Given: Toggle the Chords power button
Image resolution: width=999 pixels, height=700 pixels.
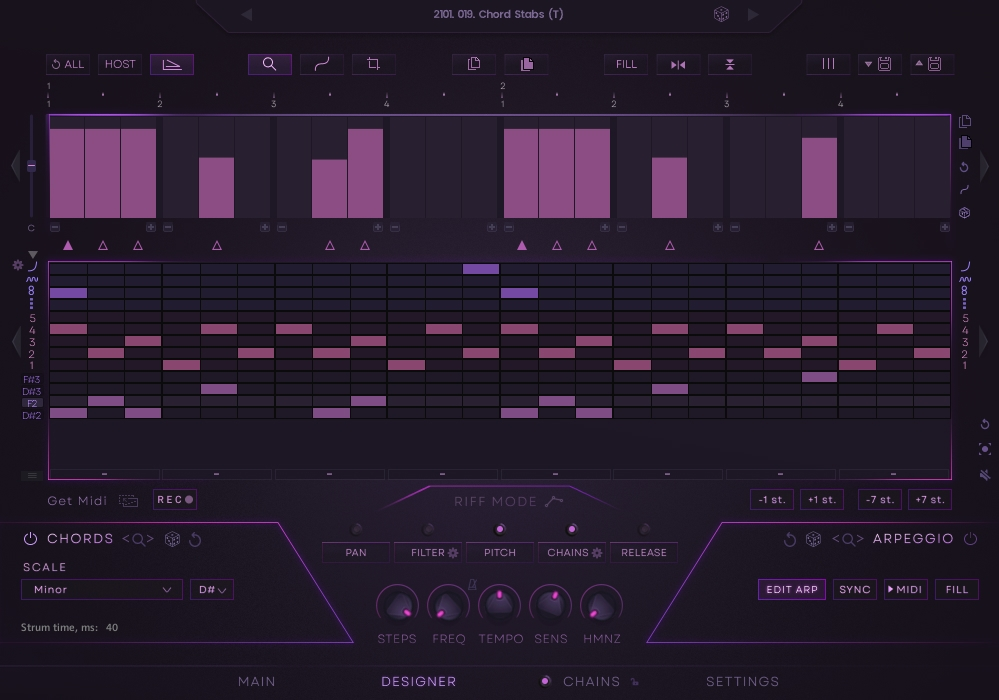Looking at the screenshot, I should click(30, 539).
